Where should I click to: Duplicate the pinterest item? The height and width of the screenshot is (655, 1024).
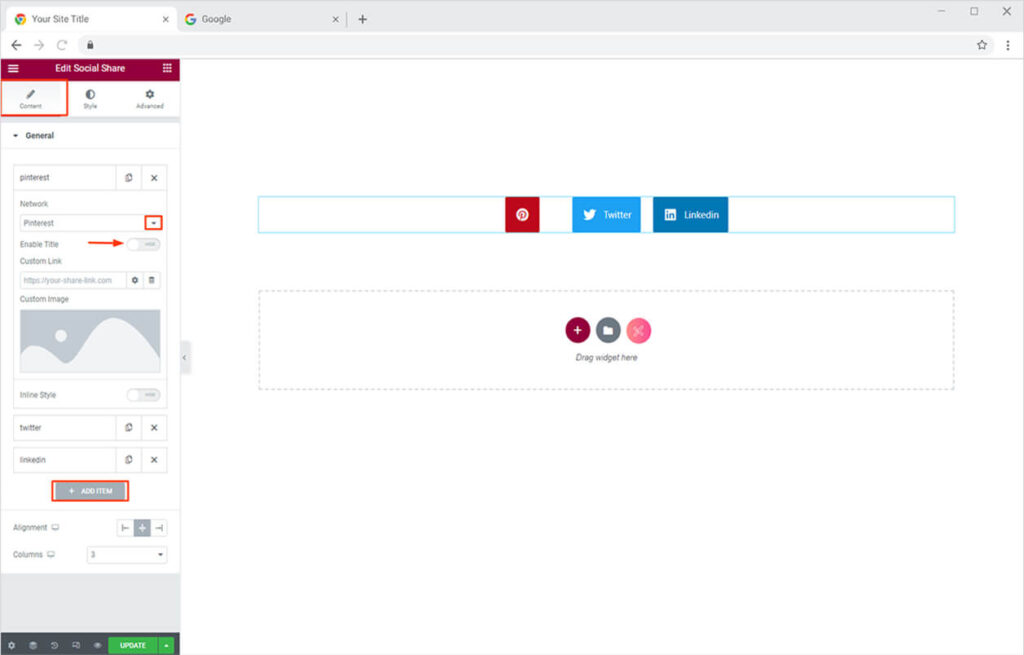(x=129, y=178)
